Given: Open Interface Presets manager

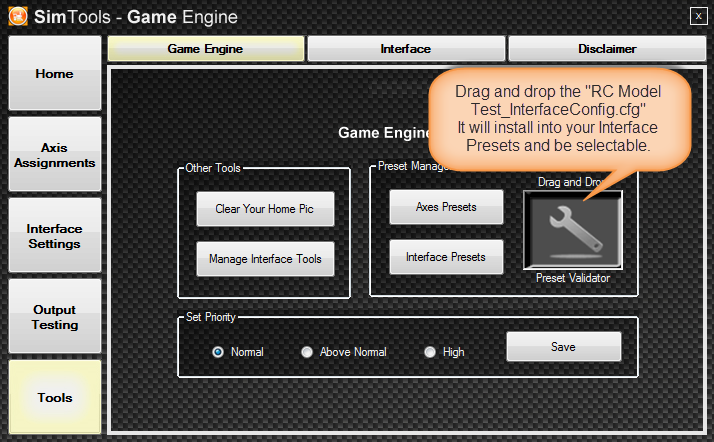Looking at the screenshot, I should 446,257.
